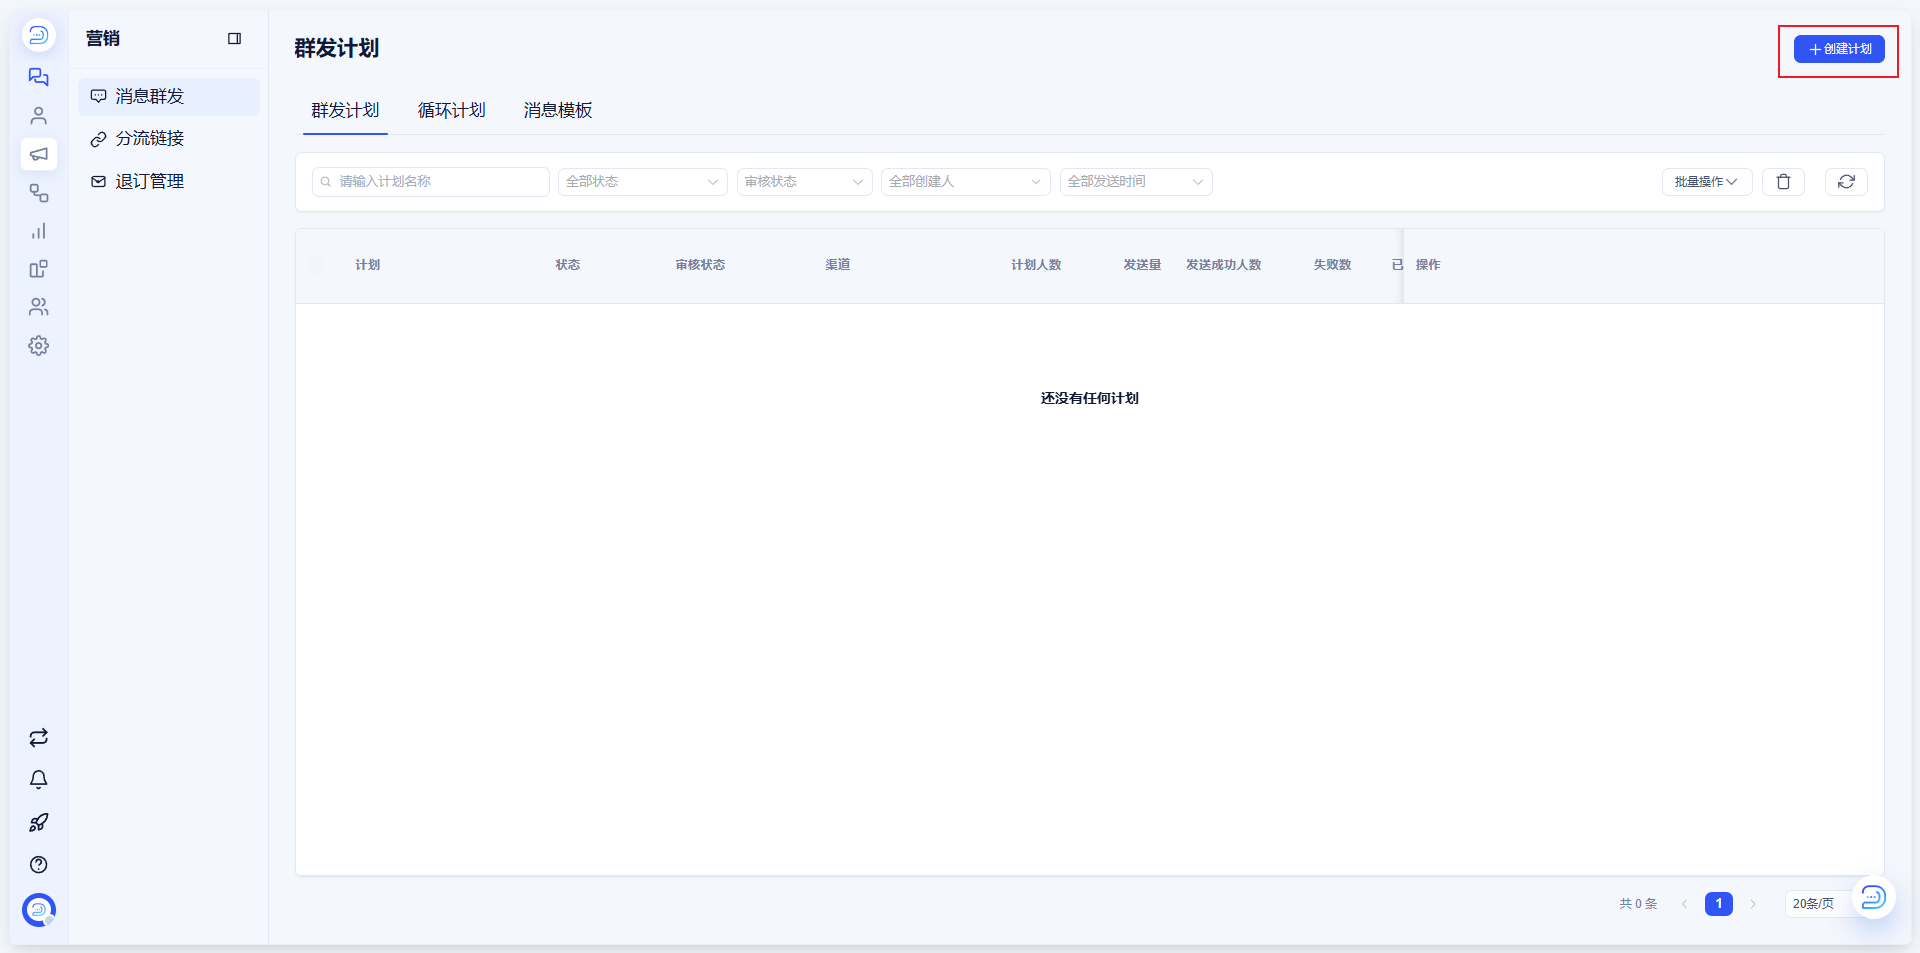This screenshot has height=953, width=1920.
Task: Switch to the 消息模板 tab
Action: [x=558, y=110]
